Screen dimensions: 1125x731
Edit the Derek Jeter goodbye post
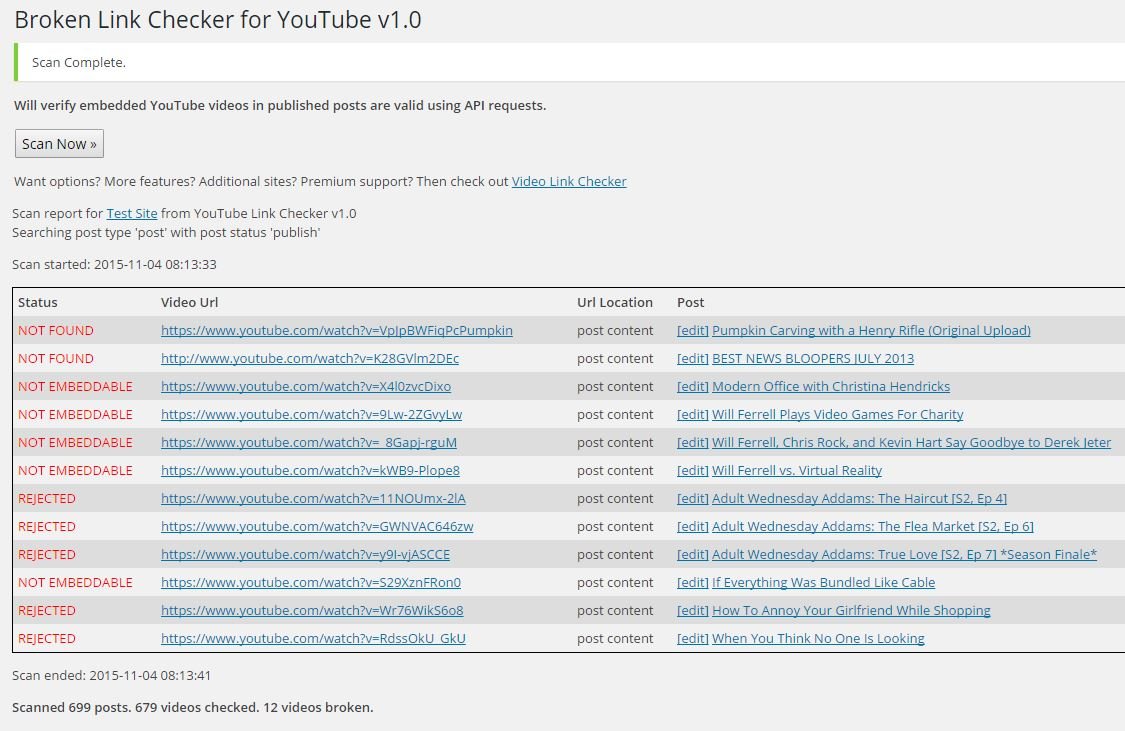(692, 443)
